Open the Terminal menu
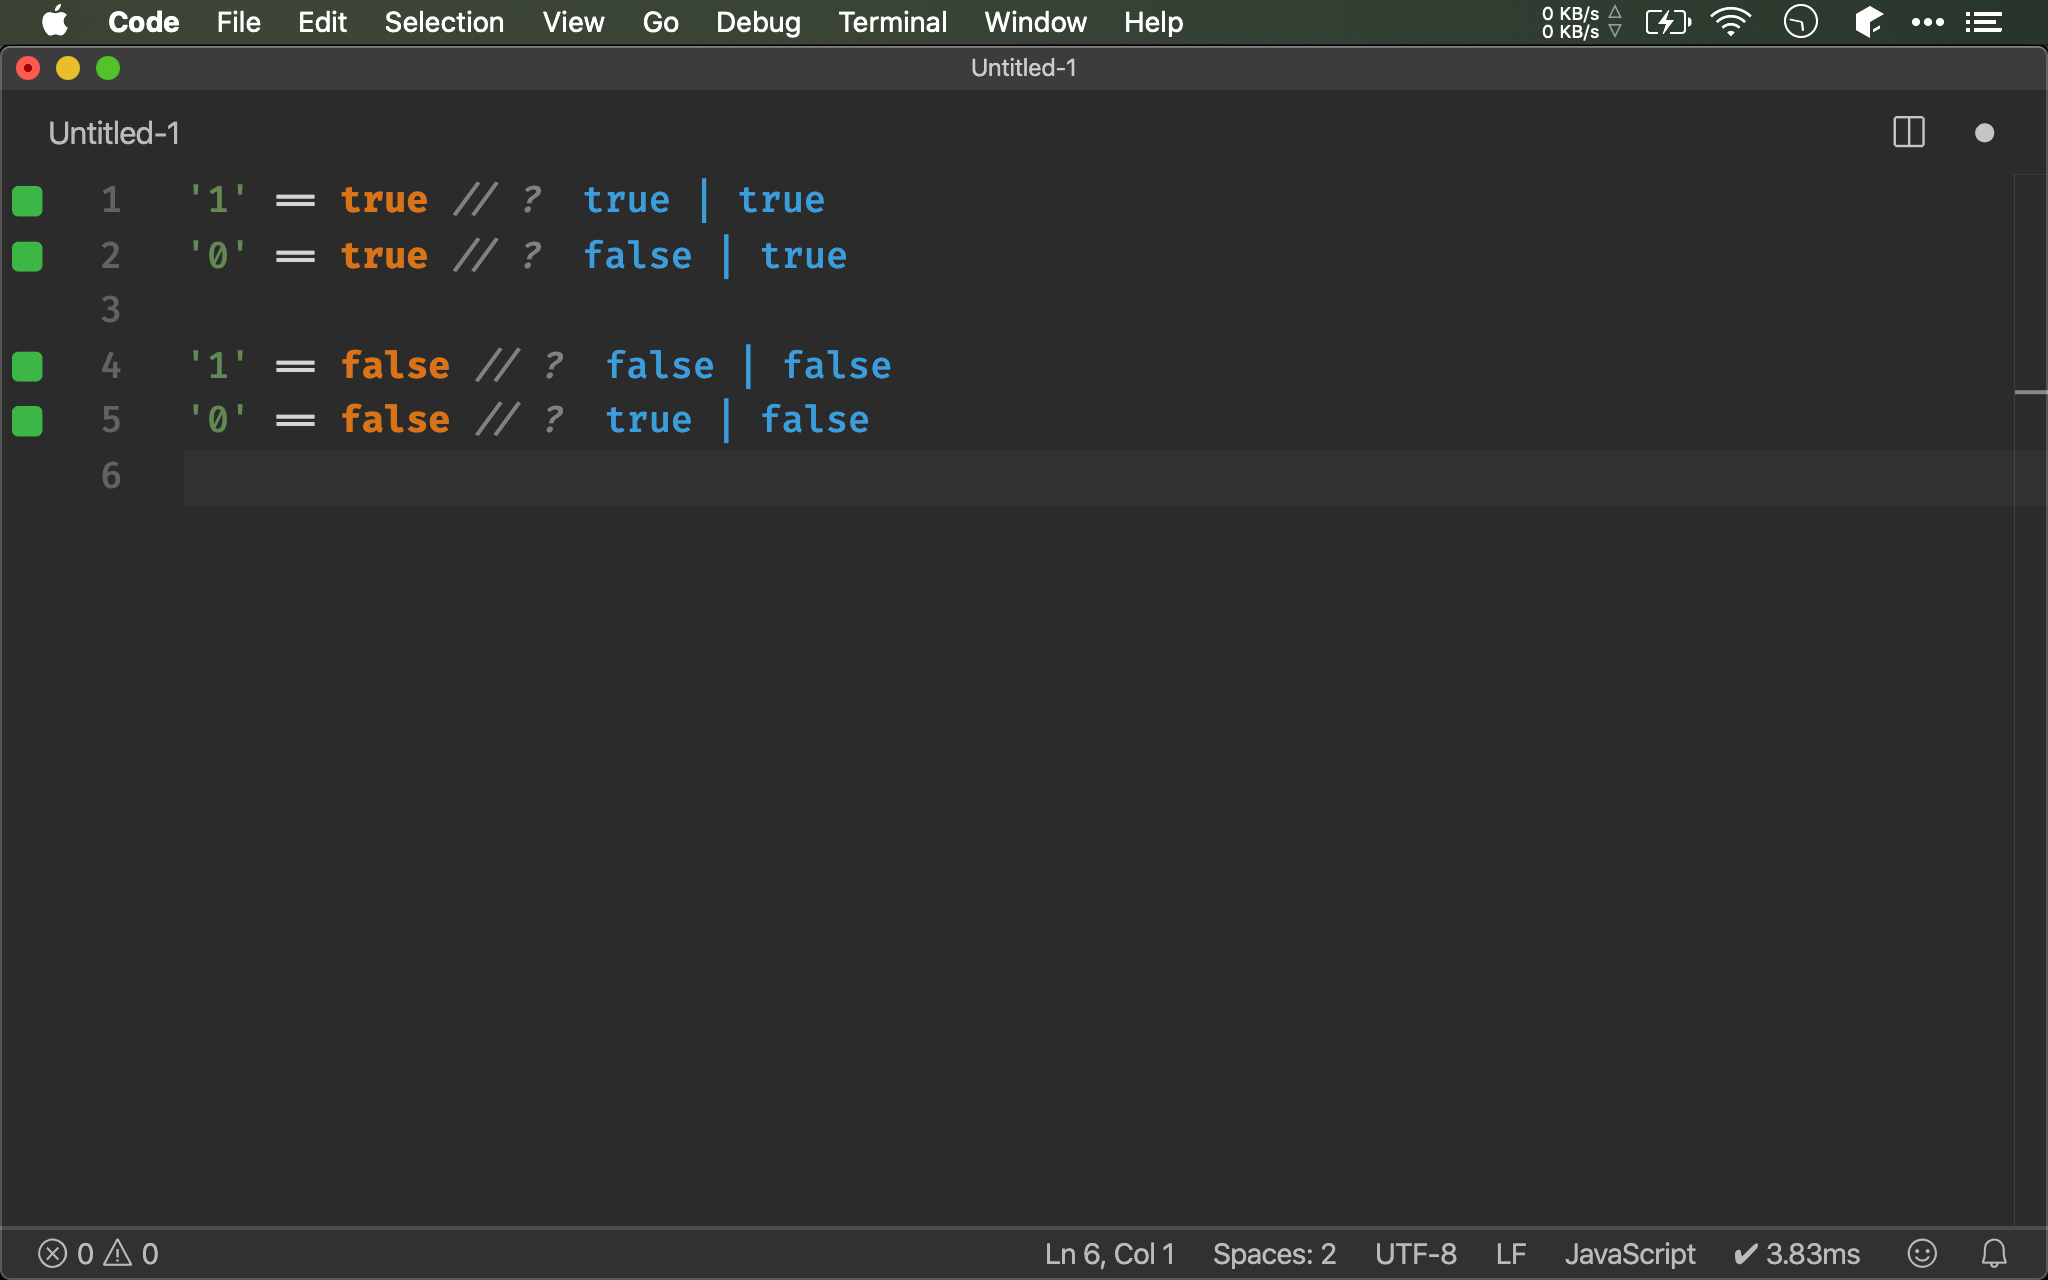 click(x=892, y=22)
